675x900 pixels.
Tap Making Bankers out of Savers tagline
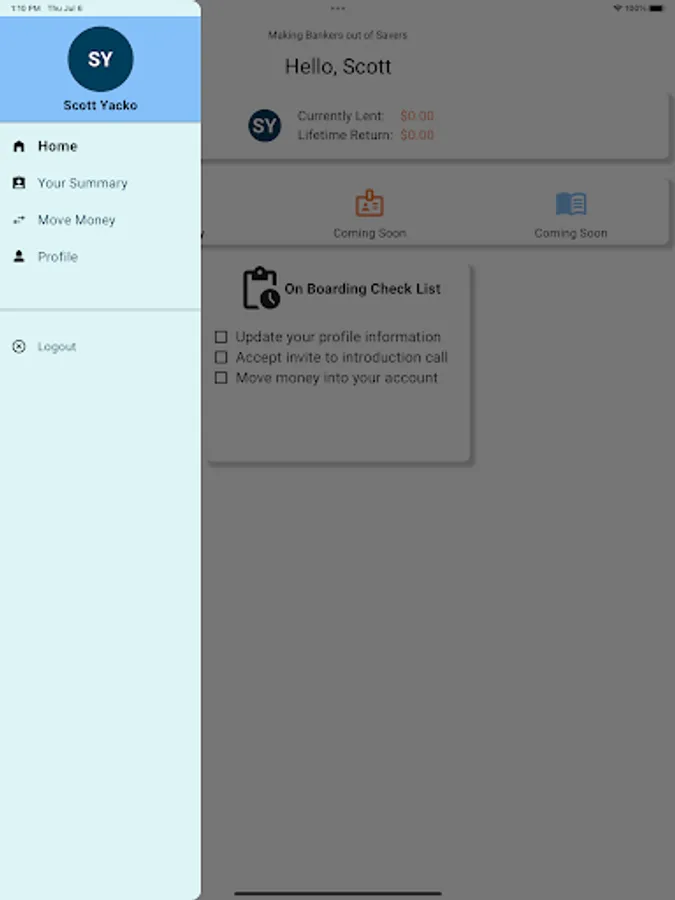click(338, 35)
